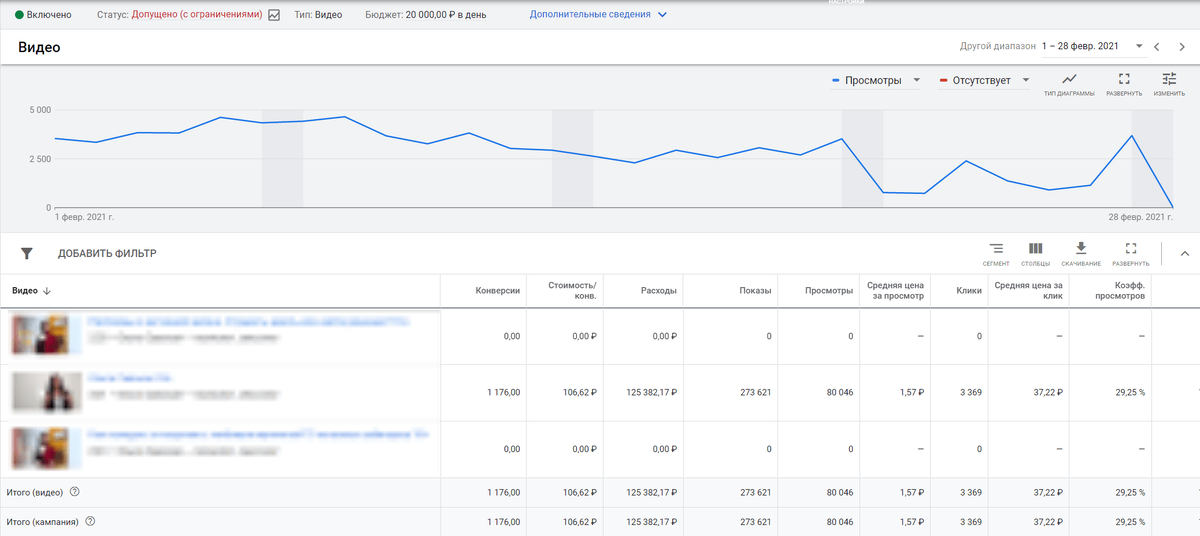Open the Просмотры metric dropdown
The width and height of the screenshot is (1200, 536).
[x=876, y=81]
